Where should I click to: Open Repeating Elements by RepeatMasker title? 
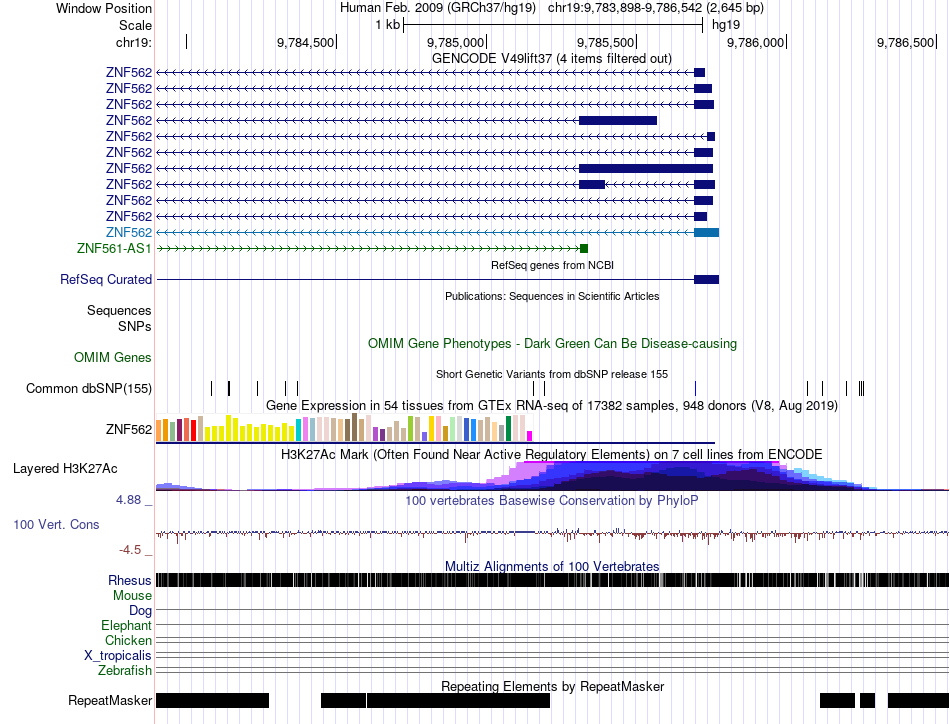click(552, 686)
